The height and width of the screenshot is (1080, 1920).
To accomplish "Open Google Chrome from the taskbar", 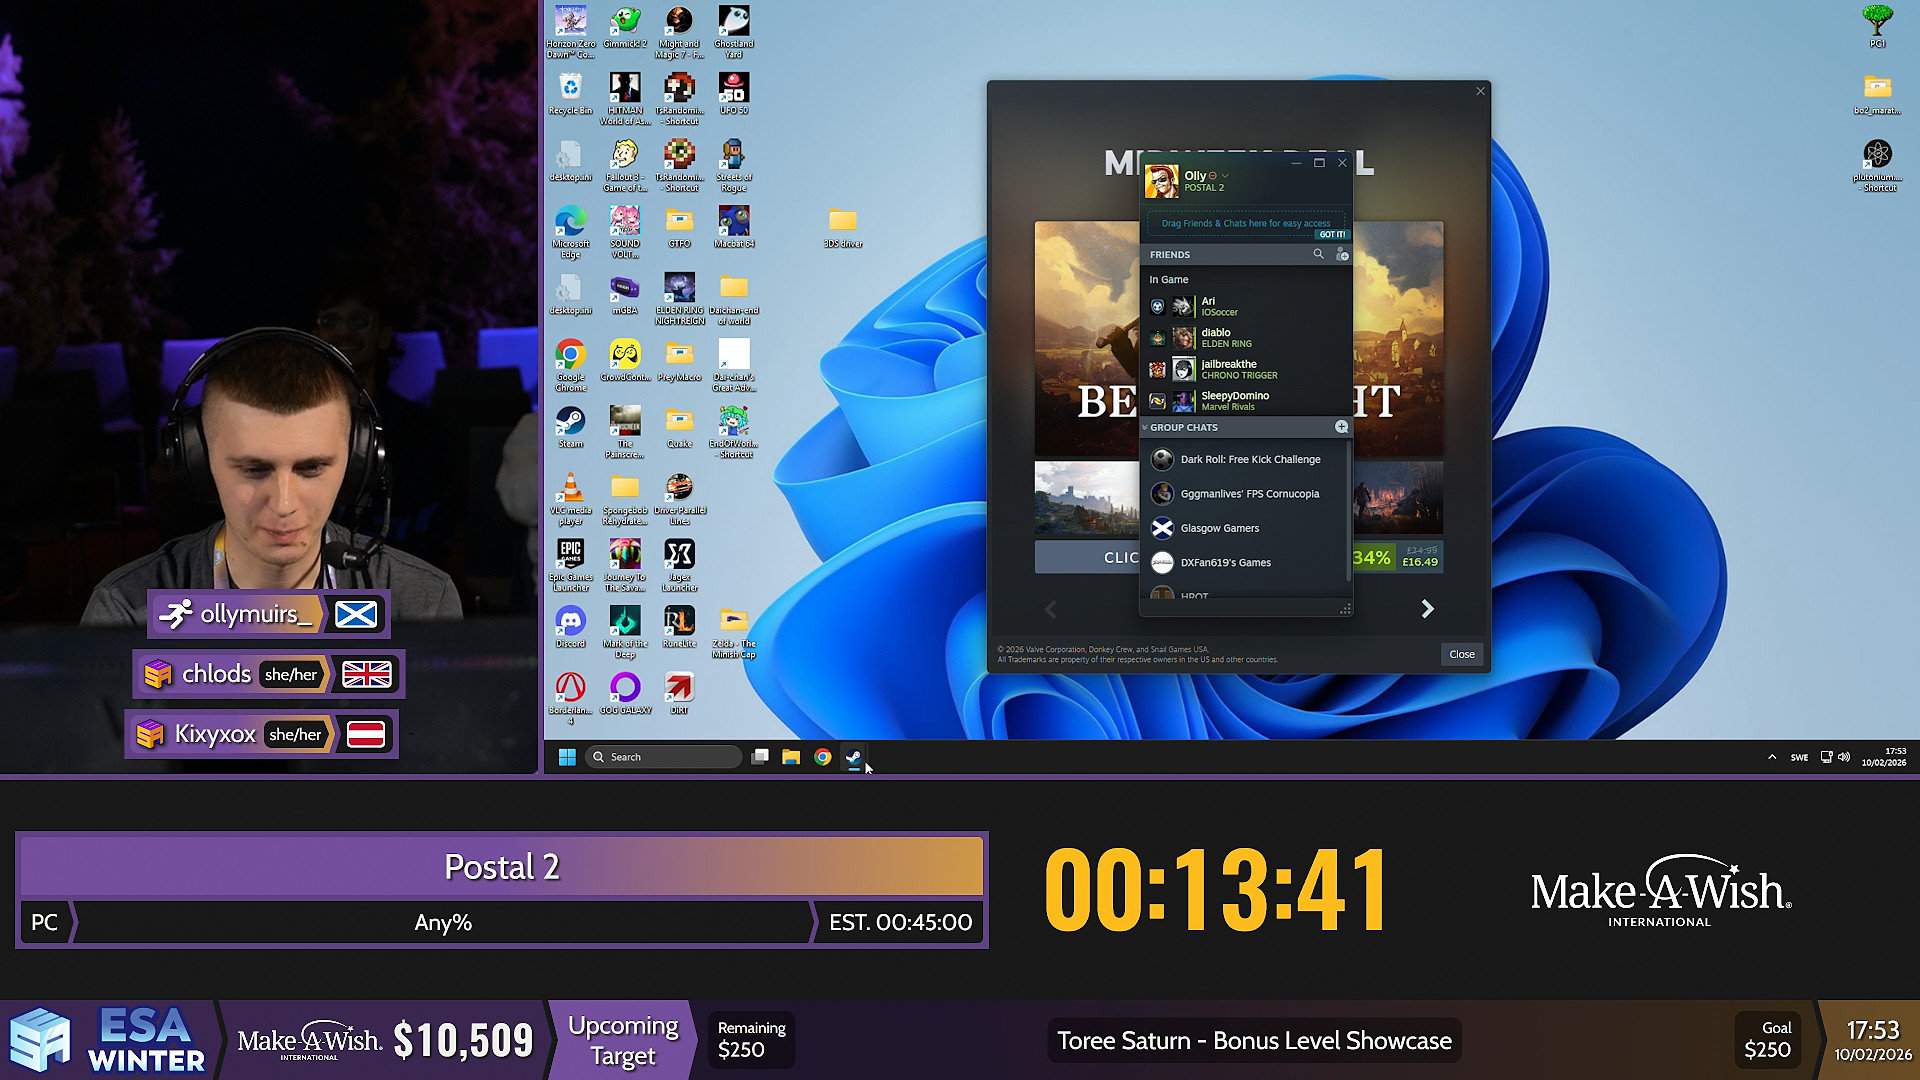I will [822, 757].
